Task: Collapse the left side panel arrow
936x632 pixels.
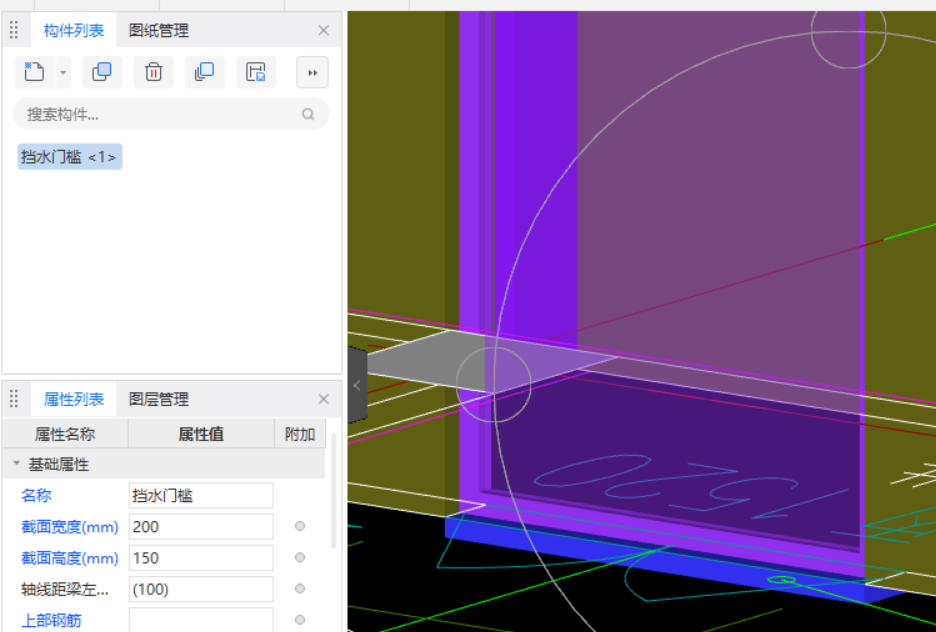Action: click(357, 385)
